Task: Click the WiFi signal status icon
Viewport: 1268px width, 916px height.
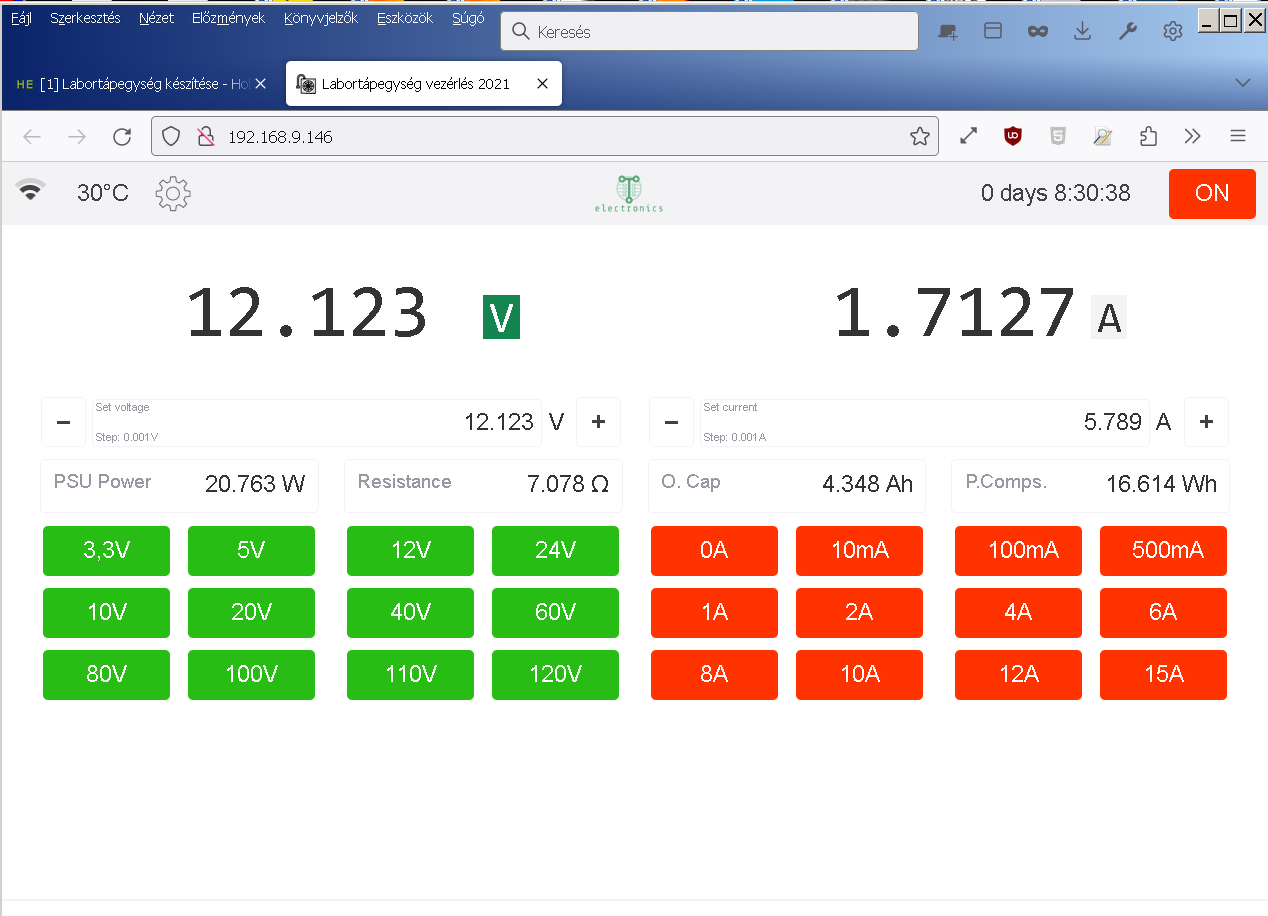Action: pos(31,190)
